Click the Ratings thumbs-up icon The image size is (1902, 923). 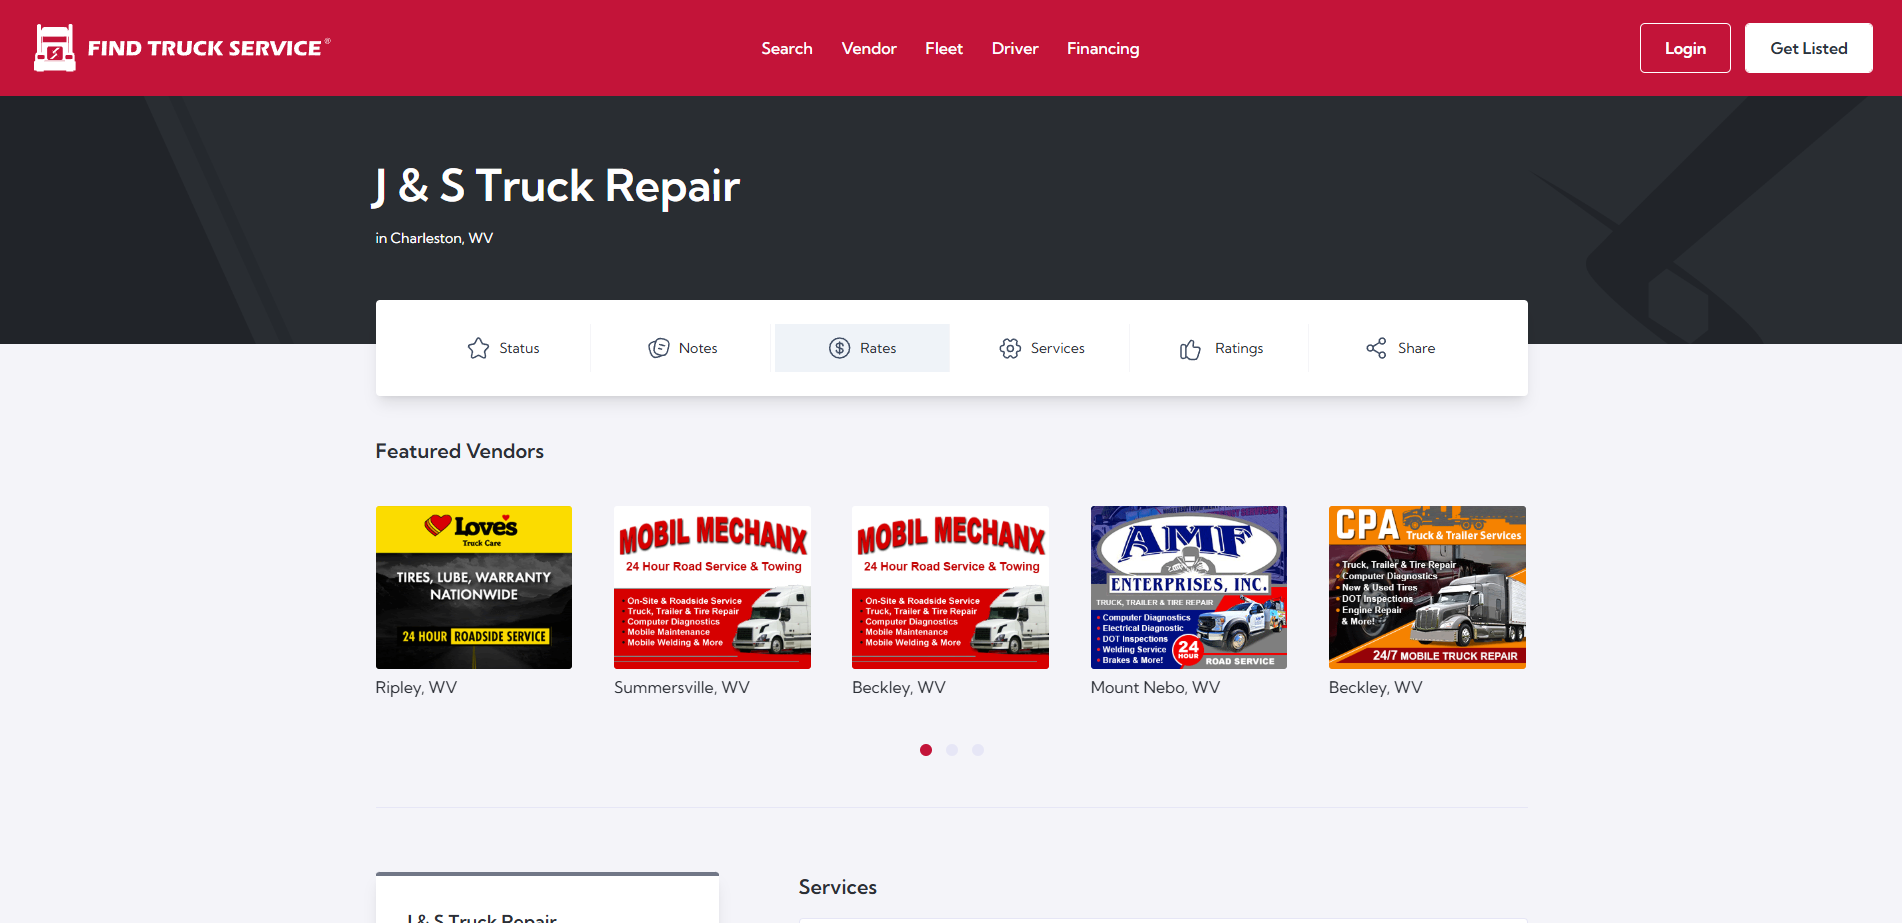(1190, 349)
